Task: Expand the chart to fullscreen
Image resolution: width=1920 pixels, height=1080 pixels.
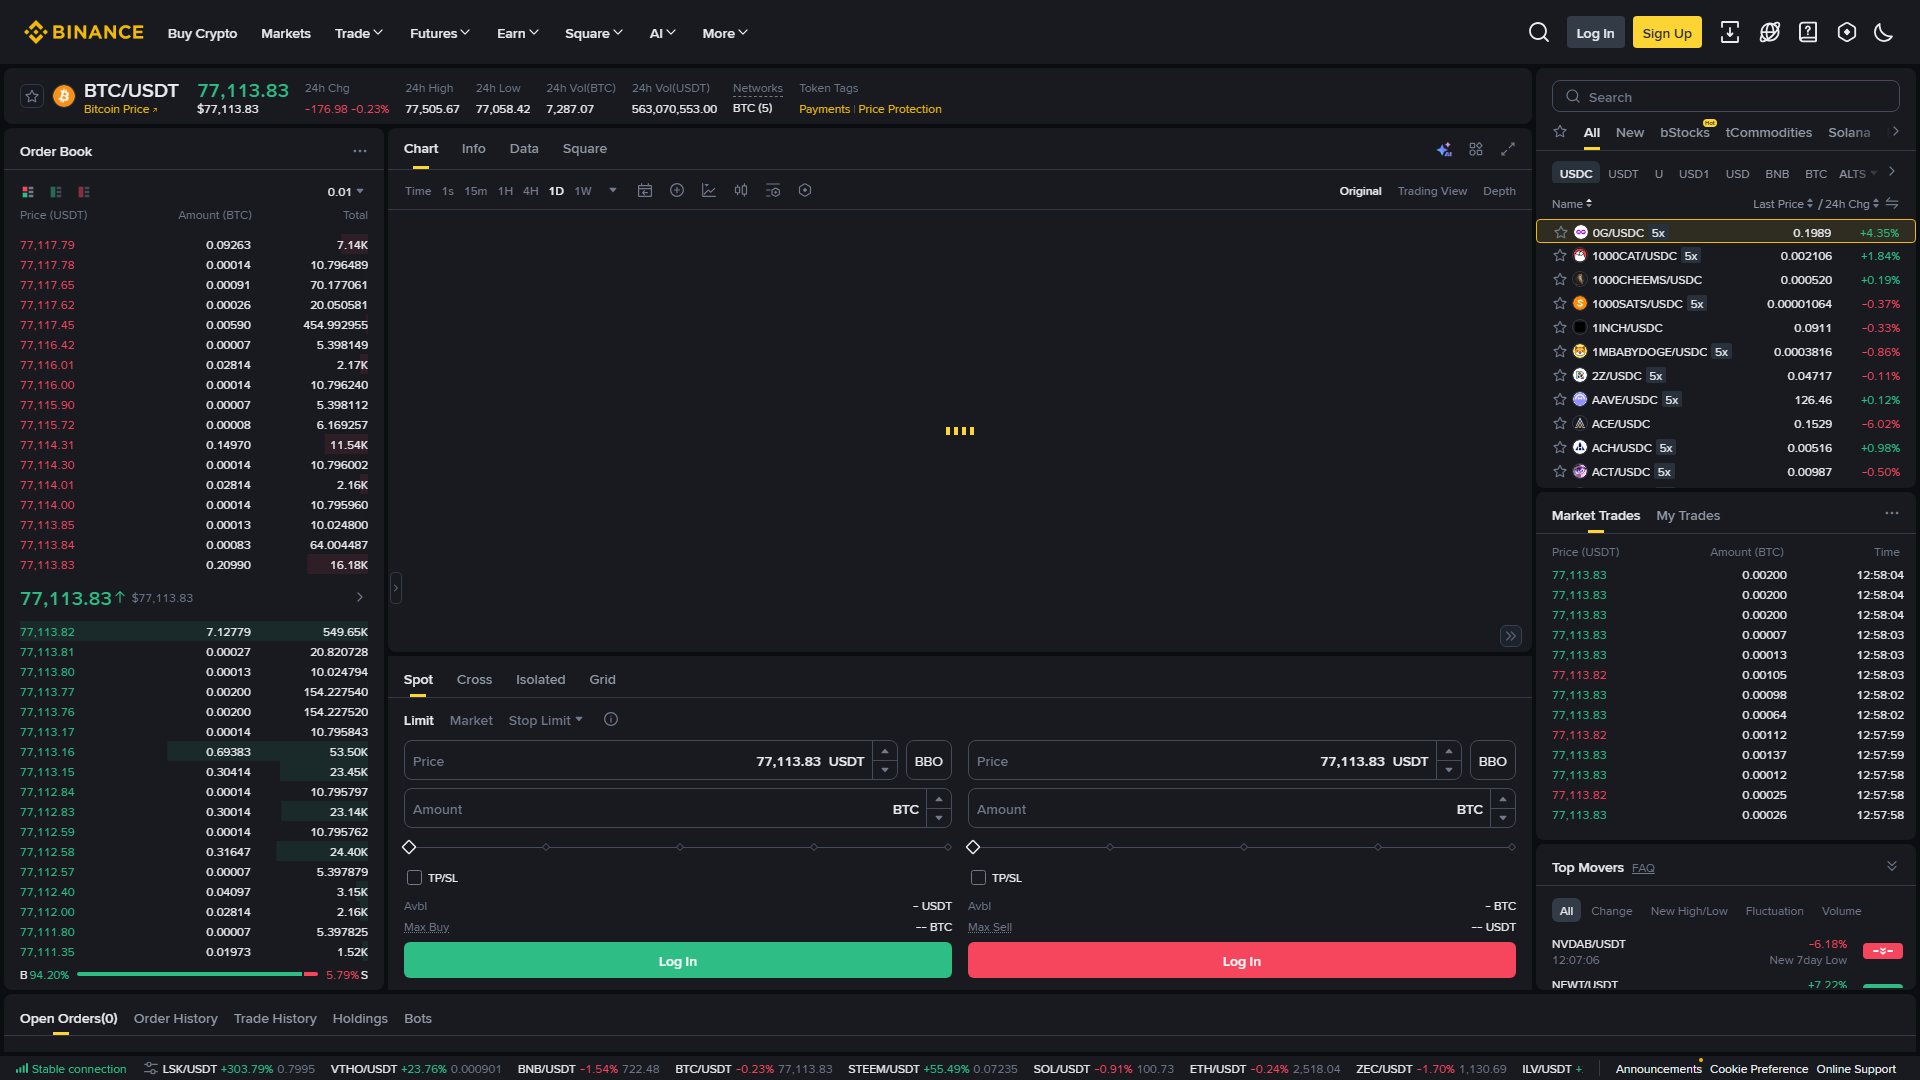Action: click(1508, 149)
